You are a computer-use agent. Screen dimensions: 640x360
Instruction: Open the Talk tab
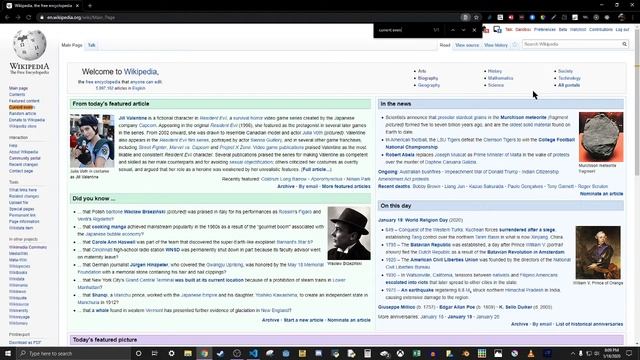pos(91,45)
